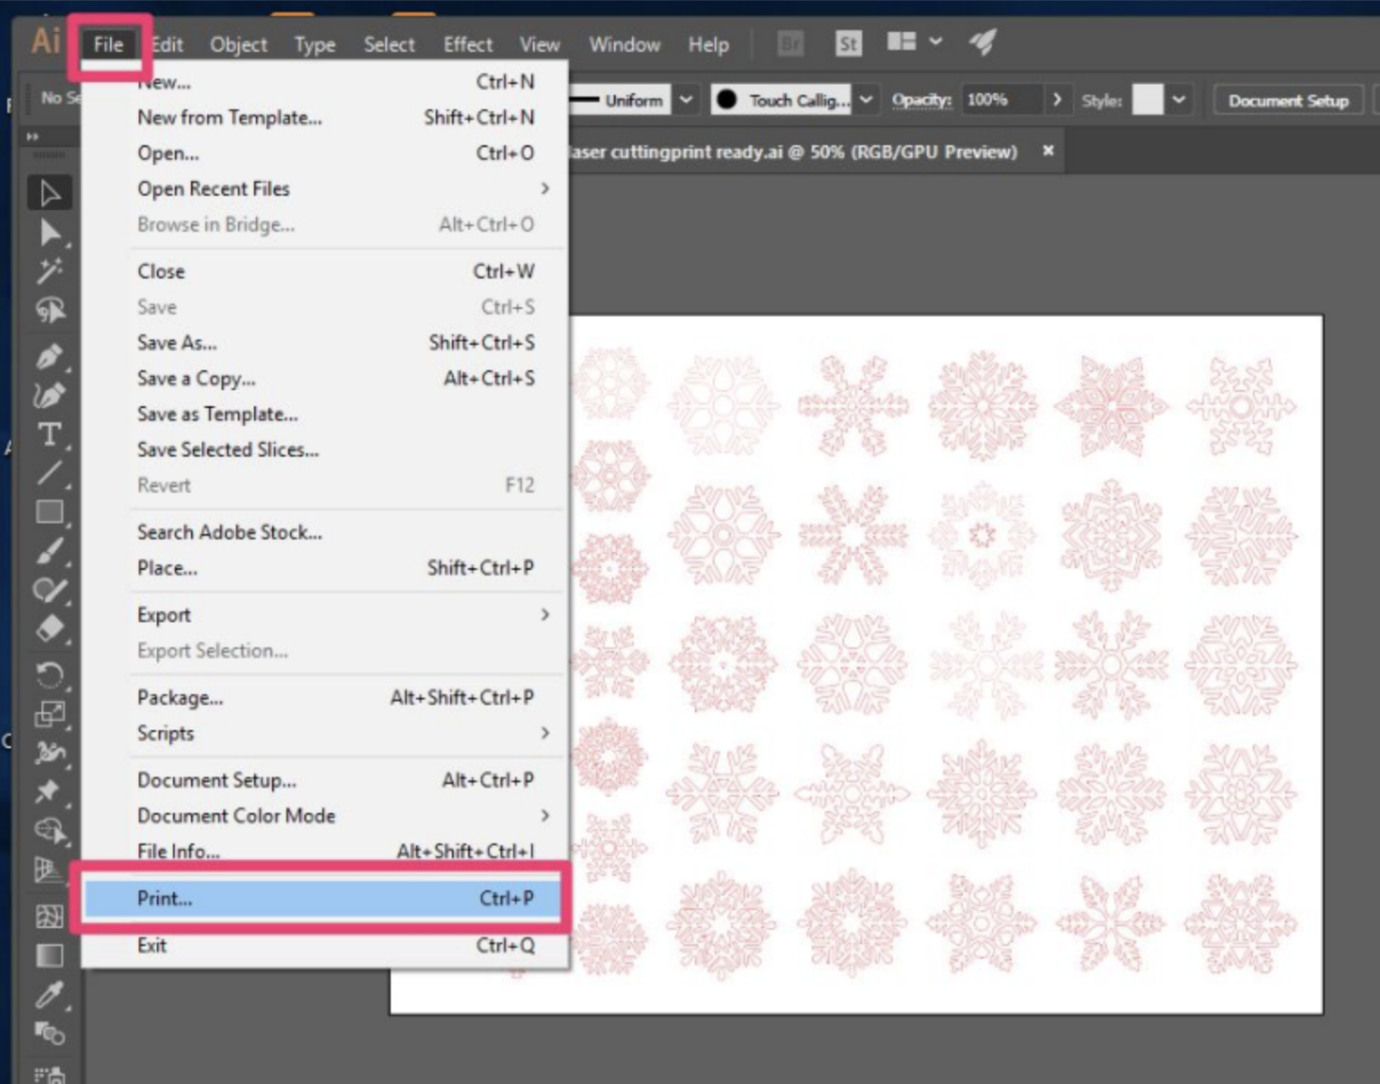Open the Stroke profile dropdown
Viewport: 1380px width, 1084px height.
tap(686, 100)
